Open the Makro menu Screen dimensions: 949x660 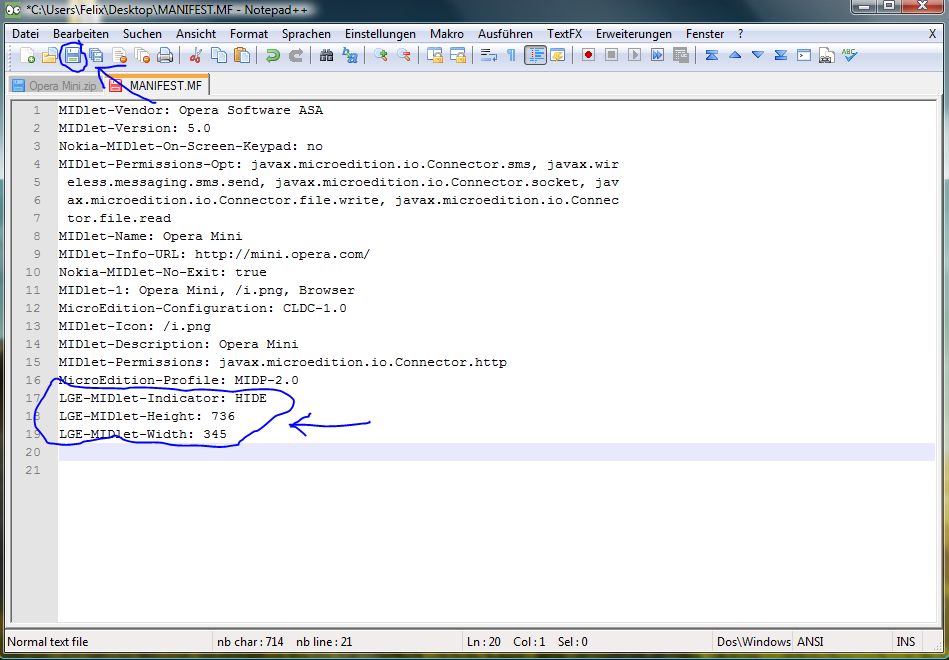pos(447,34)
